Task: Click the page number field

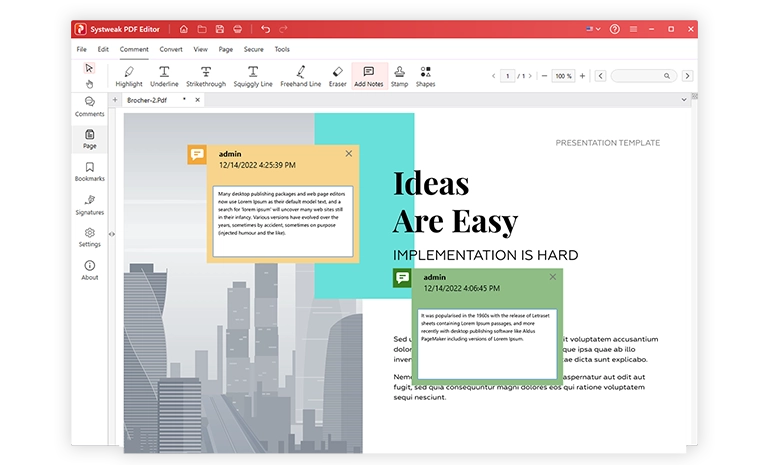Action: [508, 76]
